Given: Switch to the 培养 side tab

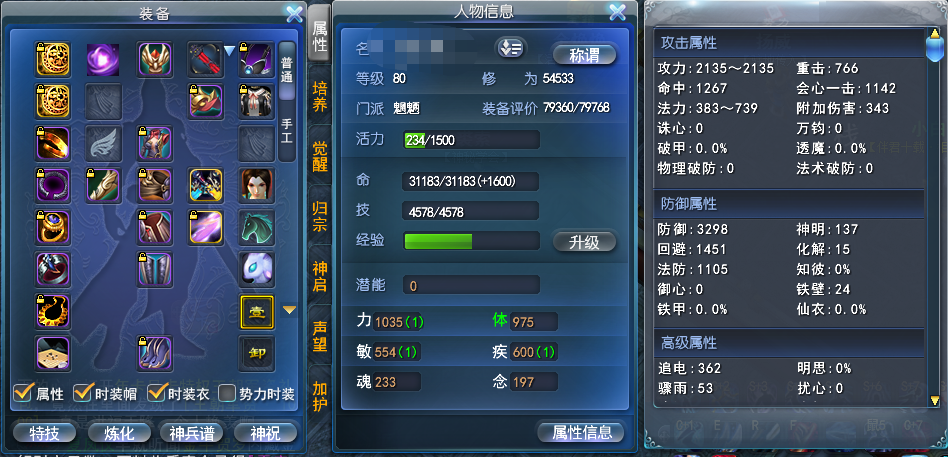Looking at the screenshot, I should click(320, 97).
